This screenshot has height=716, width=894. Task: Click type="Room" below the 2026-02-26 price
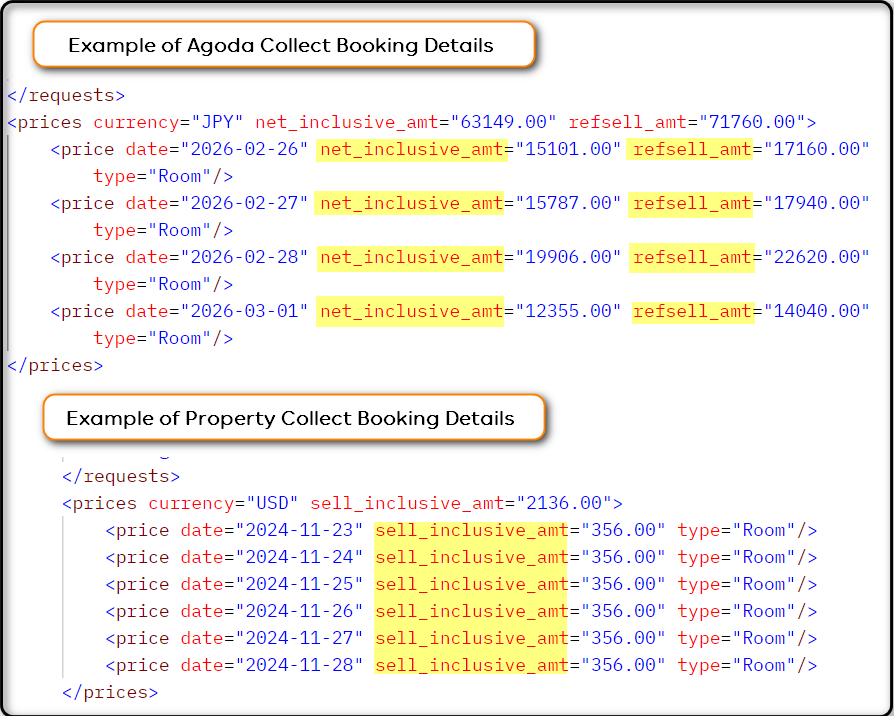click(x=164, y=177)
